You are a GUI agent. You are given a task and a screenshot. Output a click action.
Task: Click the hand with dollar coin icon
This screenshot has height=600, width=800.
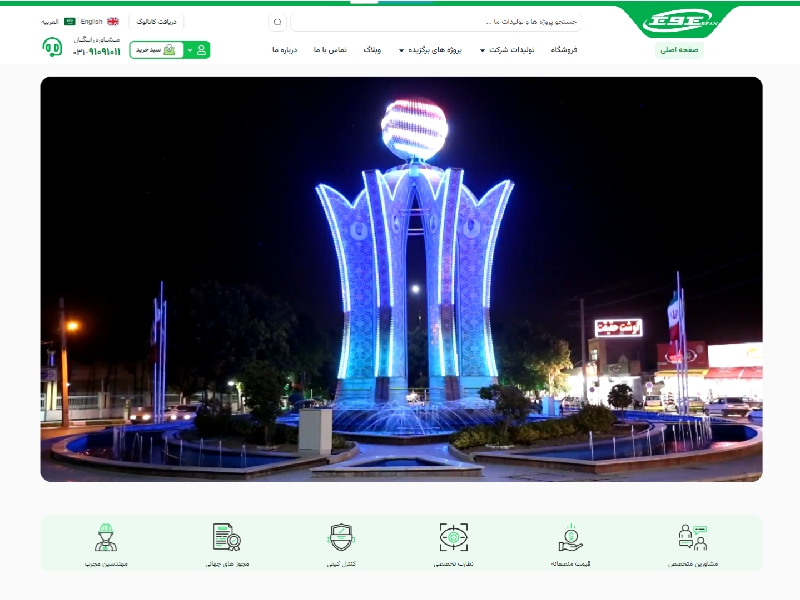pos(571,537)
